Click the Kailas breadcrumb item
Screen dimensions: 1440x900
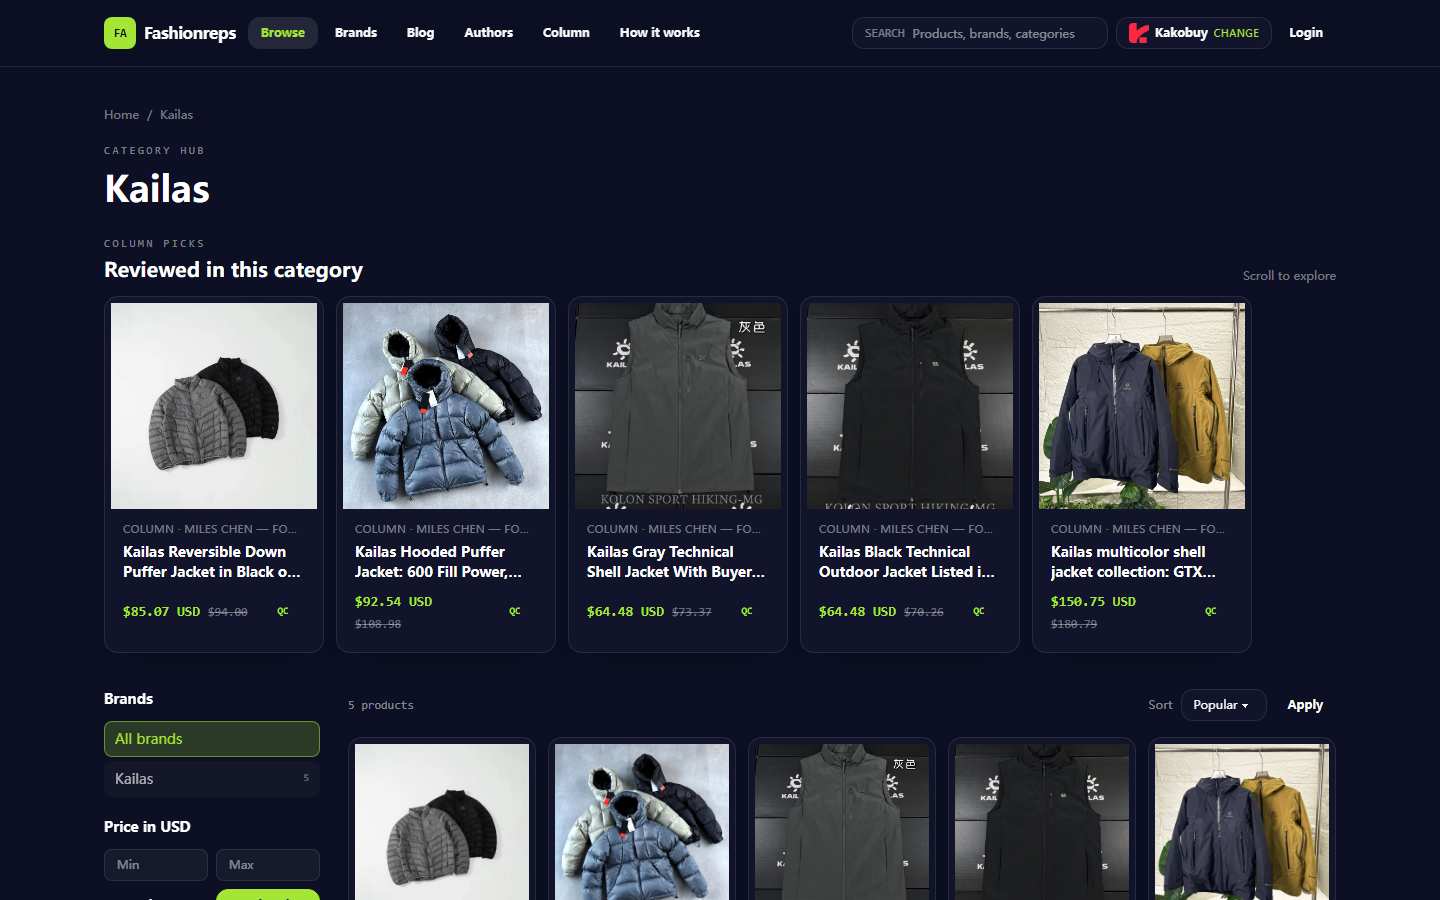(x=177, y=115)
